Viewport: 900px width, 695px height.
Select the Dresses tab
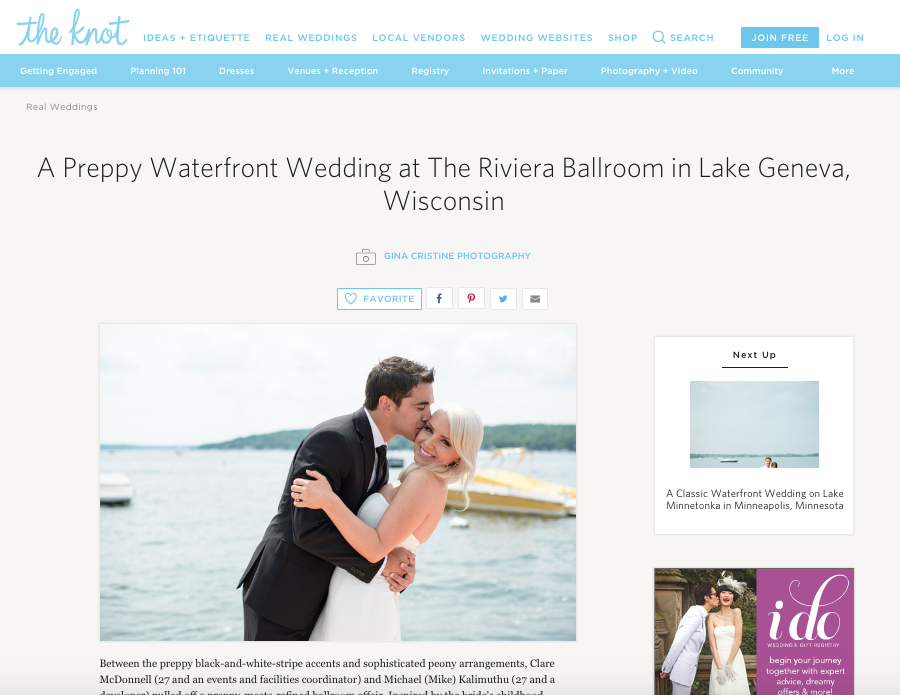[236, 71]
